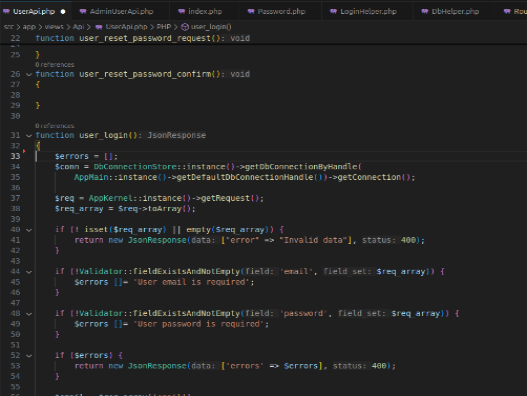Click 'toArray' call on line 38

(x=165, y=209)
